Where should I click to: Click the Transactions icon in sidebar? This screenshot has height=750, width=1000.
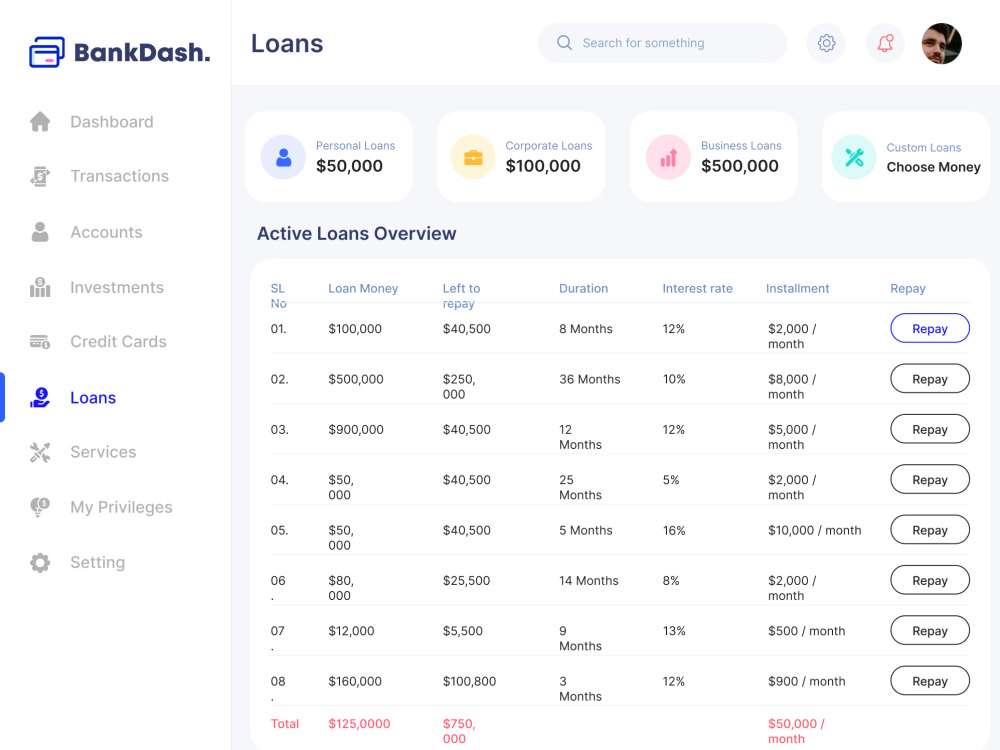(x=40, y=176)
